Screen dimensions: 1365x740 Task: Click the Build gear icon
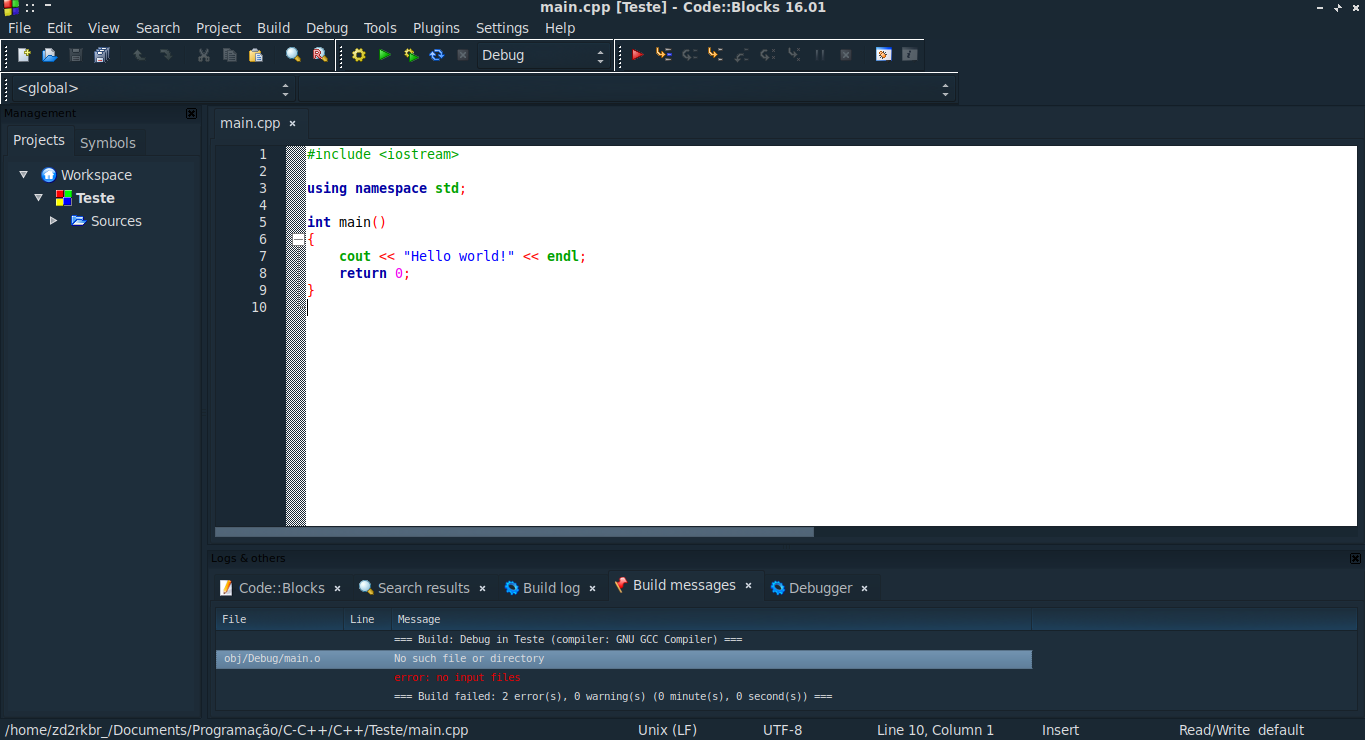pyautogui.click(x=359, y=55)
